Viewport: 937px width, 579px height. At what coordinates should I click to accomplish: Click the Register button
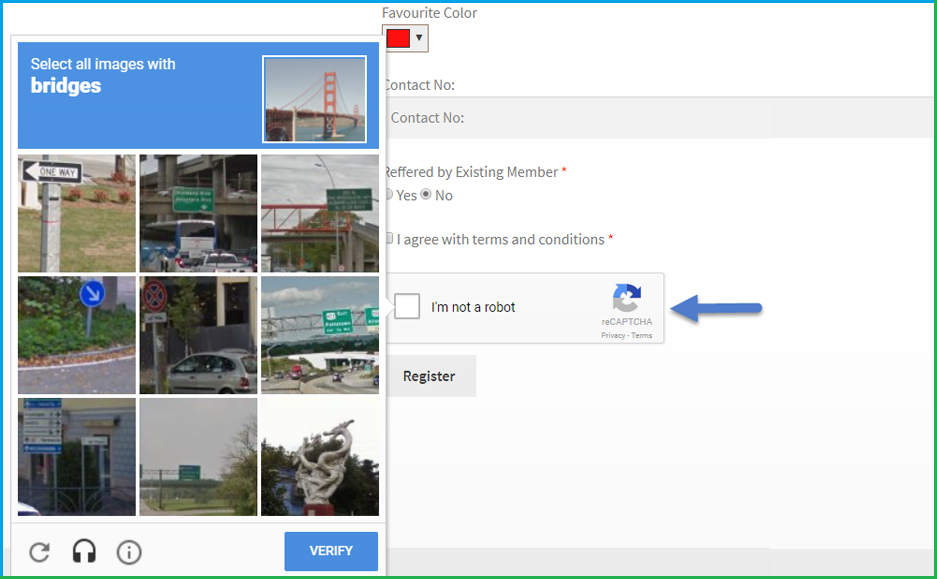point(429,376)
